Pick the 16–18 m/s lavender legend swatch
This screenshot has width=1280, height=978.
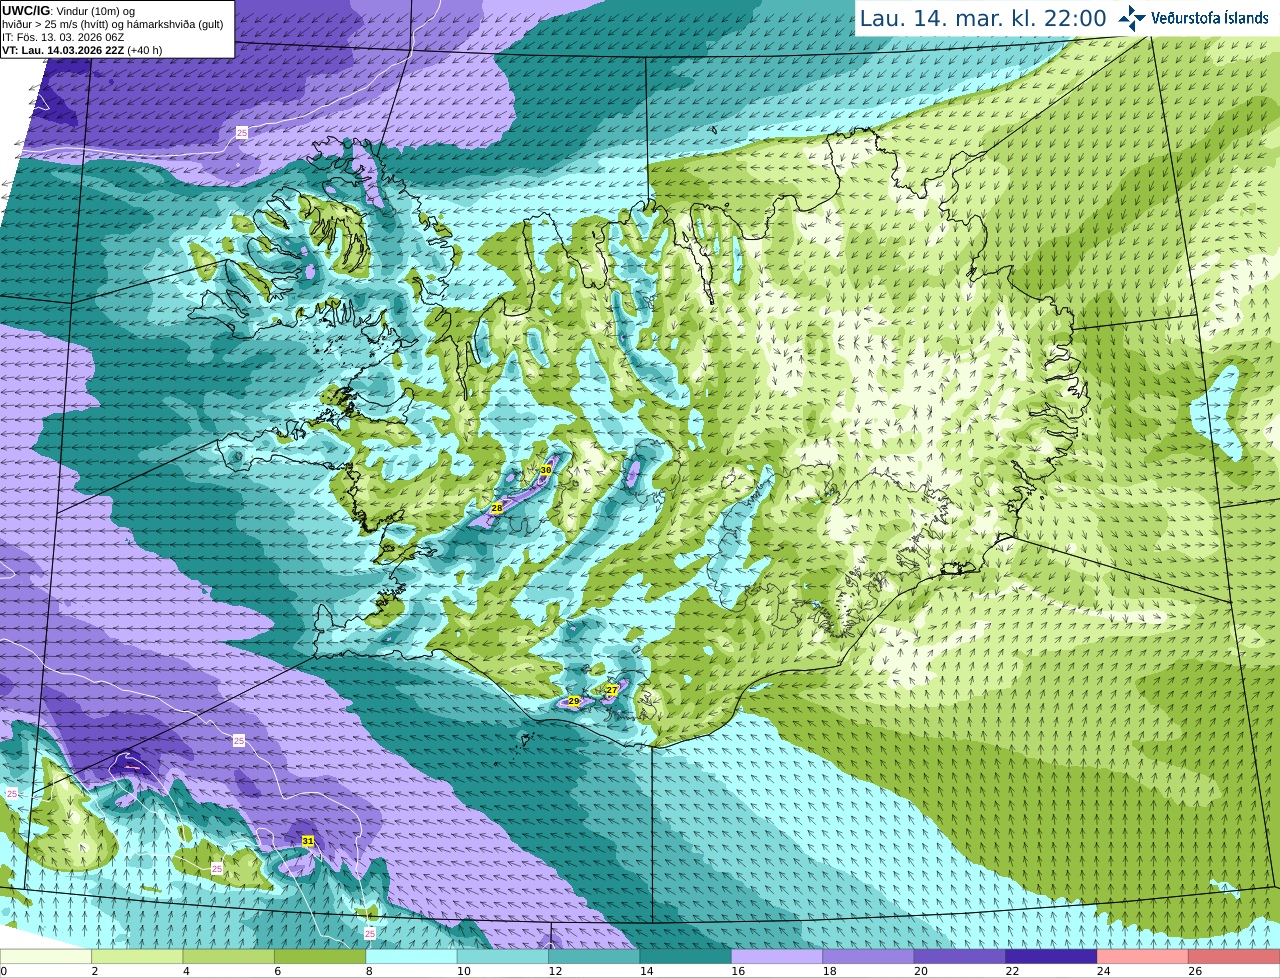[777, 956]
